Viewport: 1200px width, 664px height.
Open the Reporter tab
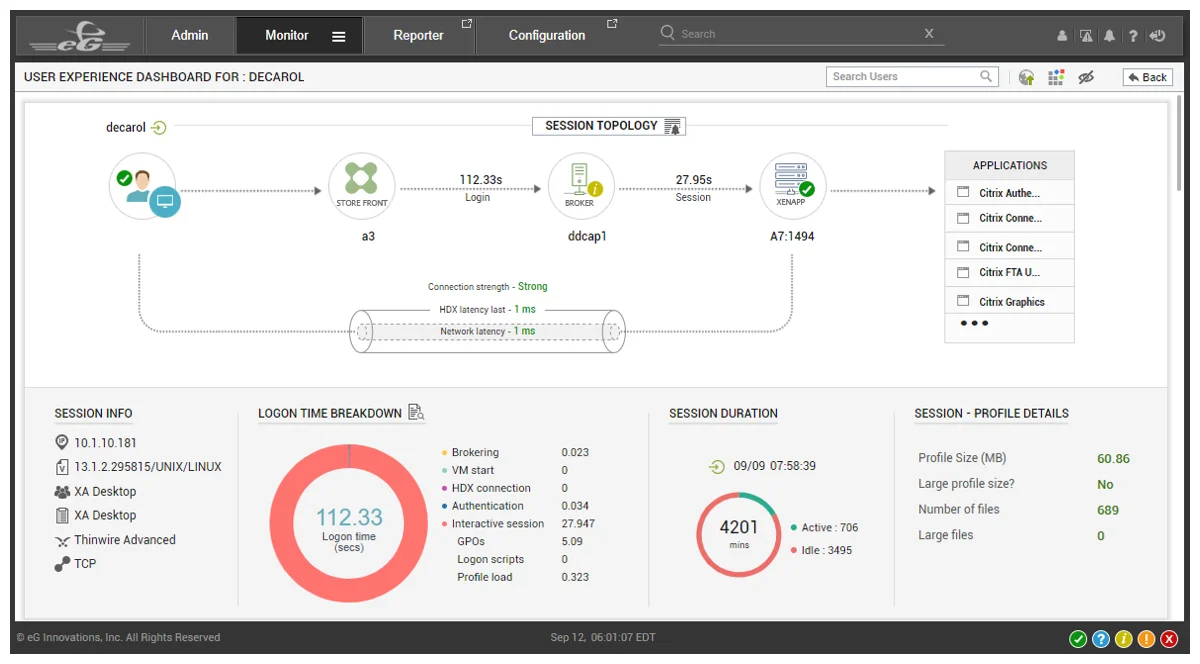point(418,35)
